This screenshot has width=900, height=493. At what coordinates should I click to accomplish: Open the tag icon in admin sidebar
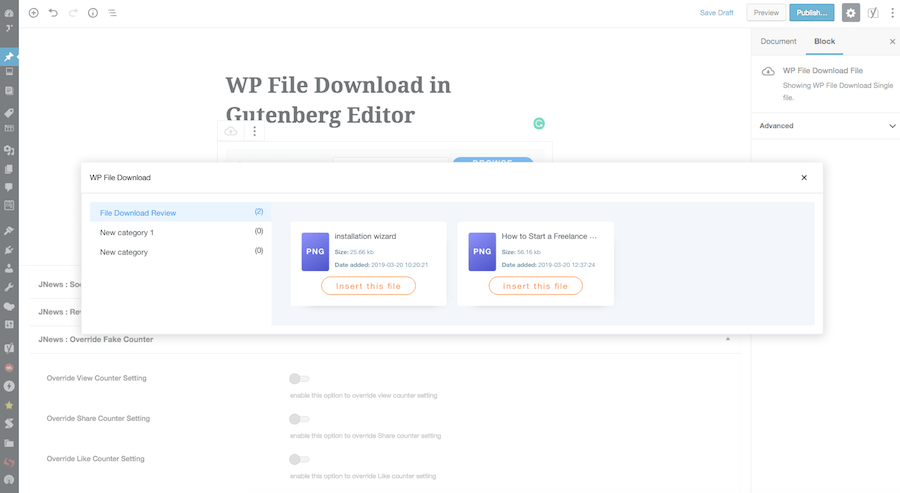click(x=9, y=113)
